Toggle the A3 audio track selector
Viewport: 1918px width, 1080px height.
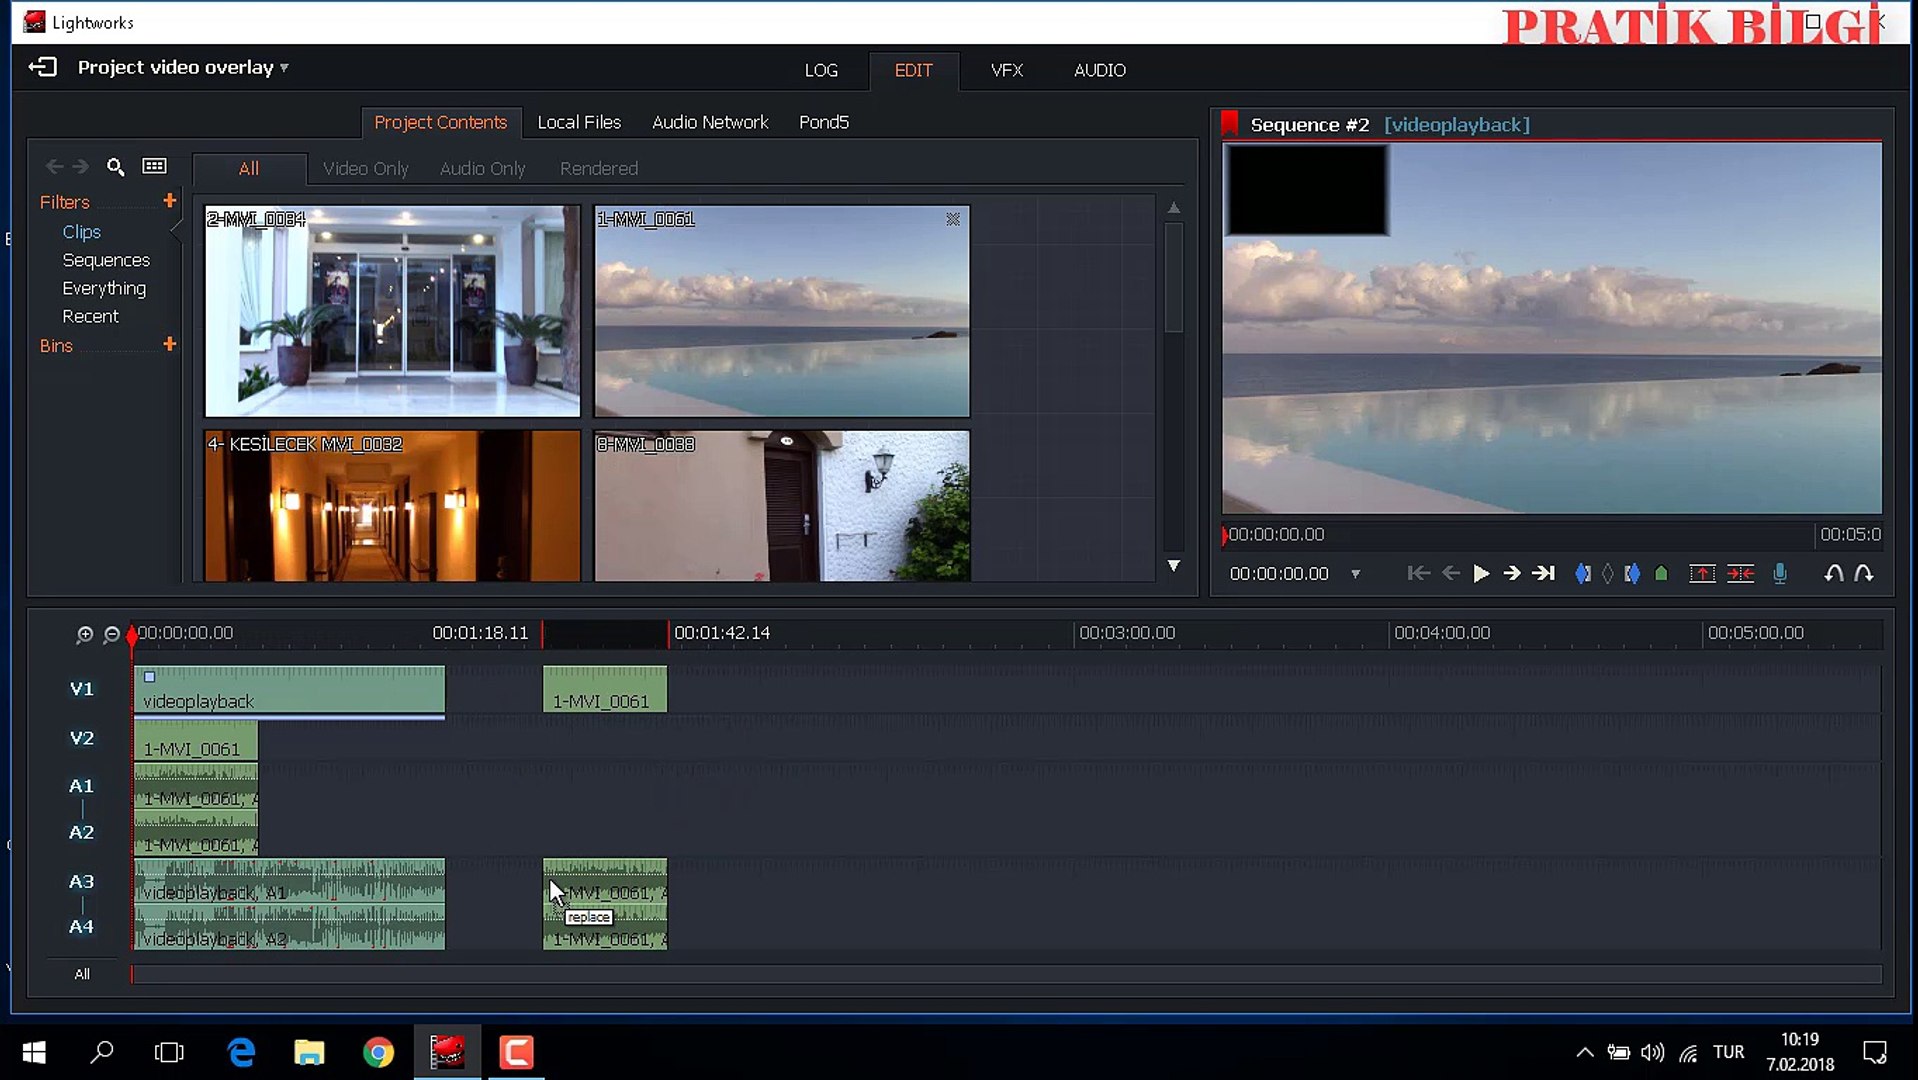click(81, 881)
